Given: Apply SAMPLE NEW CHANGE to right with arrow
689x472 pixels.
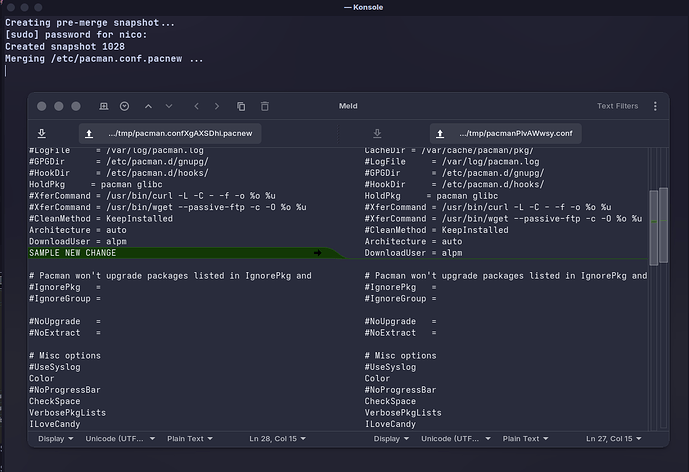Looking at the screenshot, I should pos(318,253).
